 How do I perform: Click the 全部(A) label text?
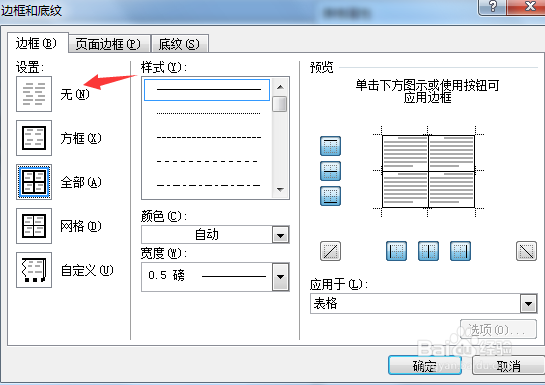pos(81,182)
